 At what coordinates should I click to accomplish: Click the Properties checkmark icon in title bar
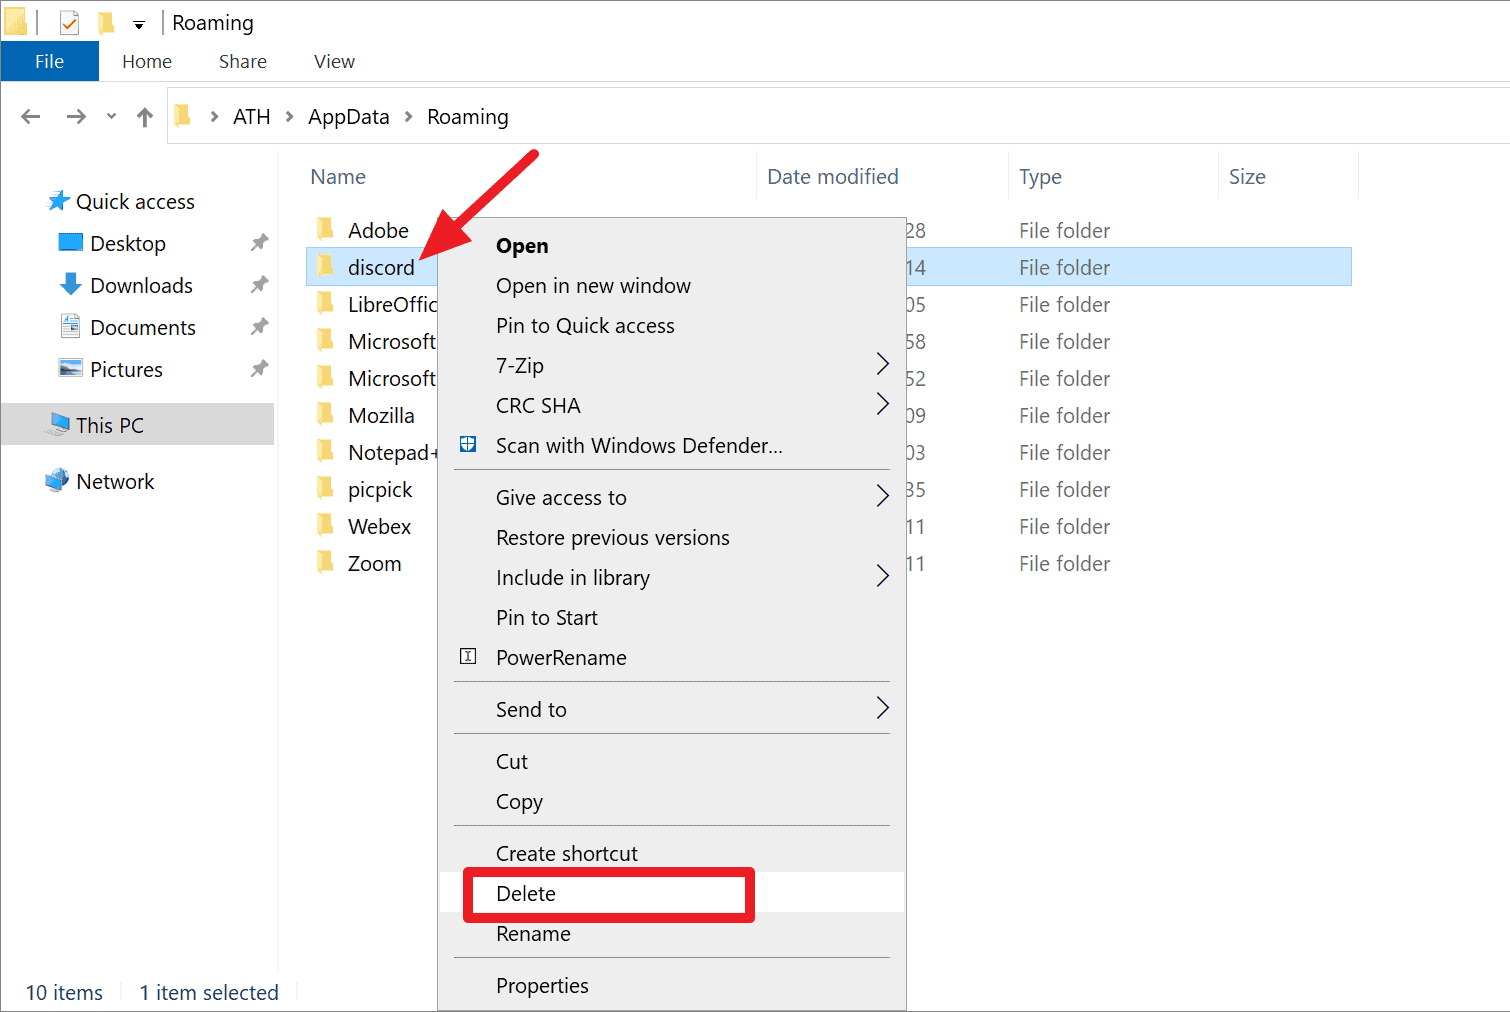[x=69, y=22]
